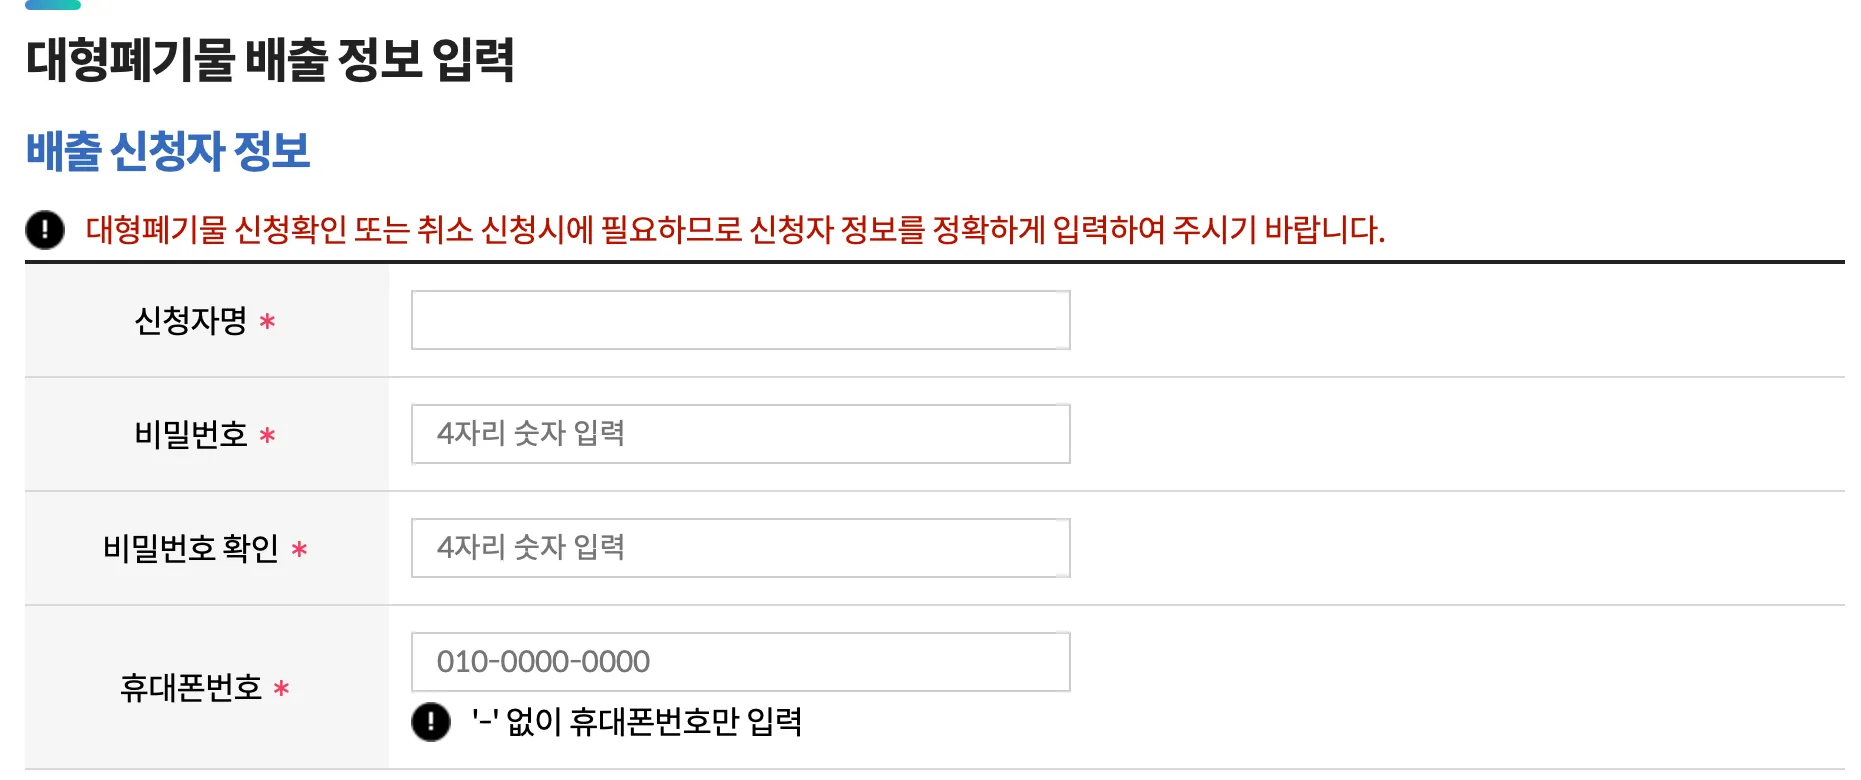The width and height of the screenshot is (1861, 780).
Task: Click the 휴대폰번호 label cell
Action: pos(190,688)
